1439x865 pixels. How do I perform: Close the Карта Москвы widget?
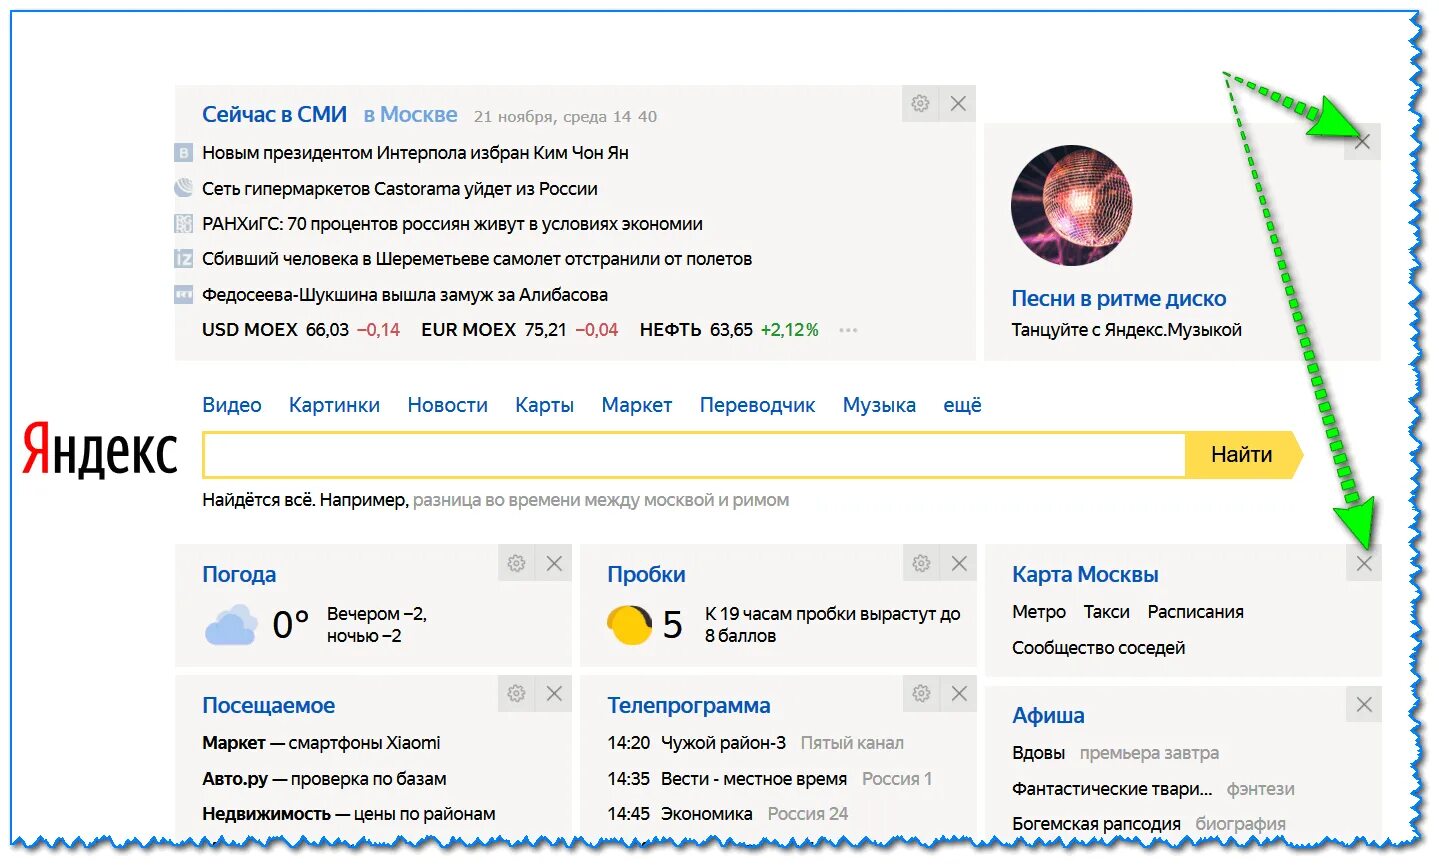(1364, 564)
